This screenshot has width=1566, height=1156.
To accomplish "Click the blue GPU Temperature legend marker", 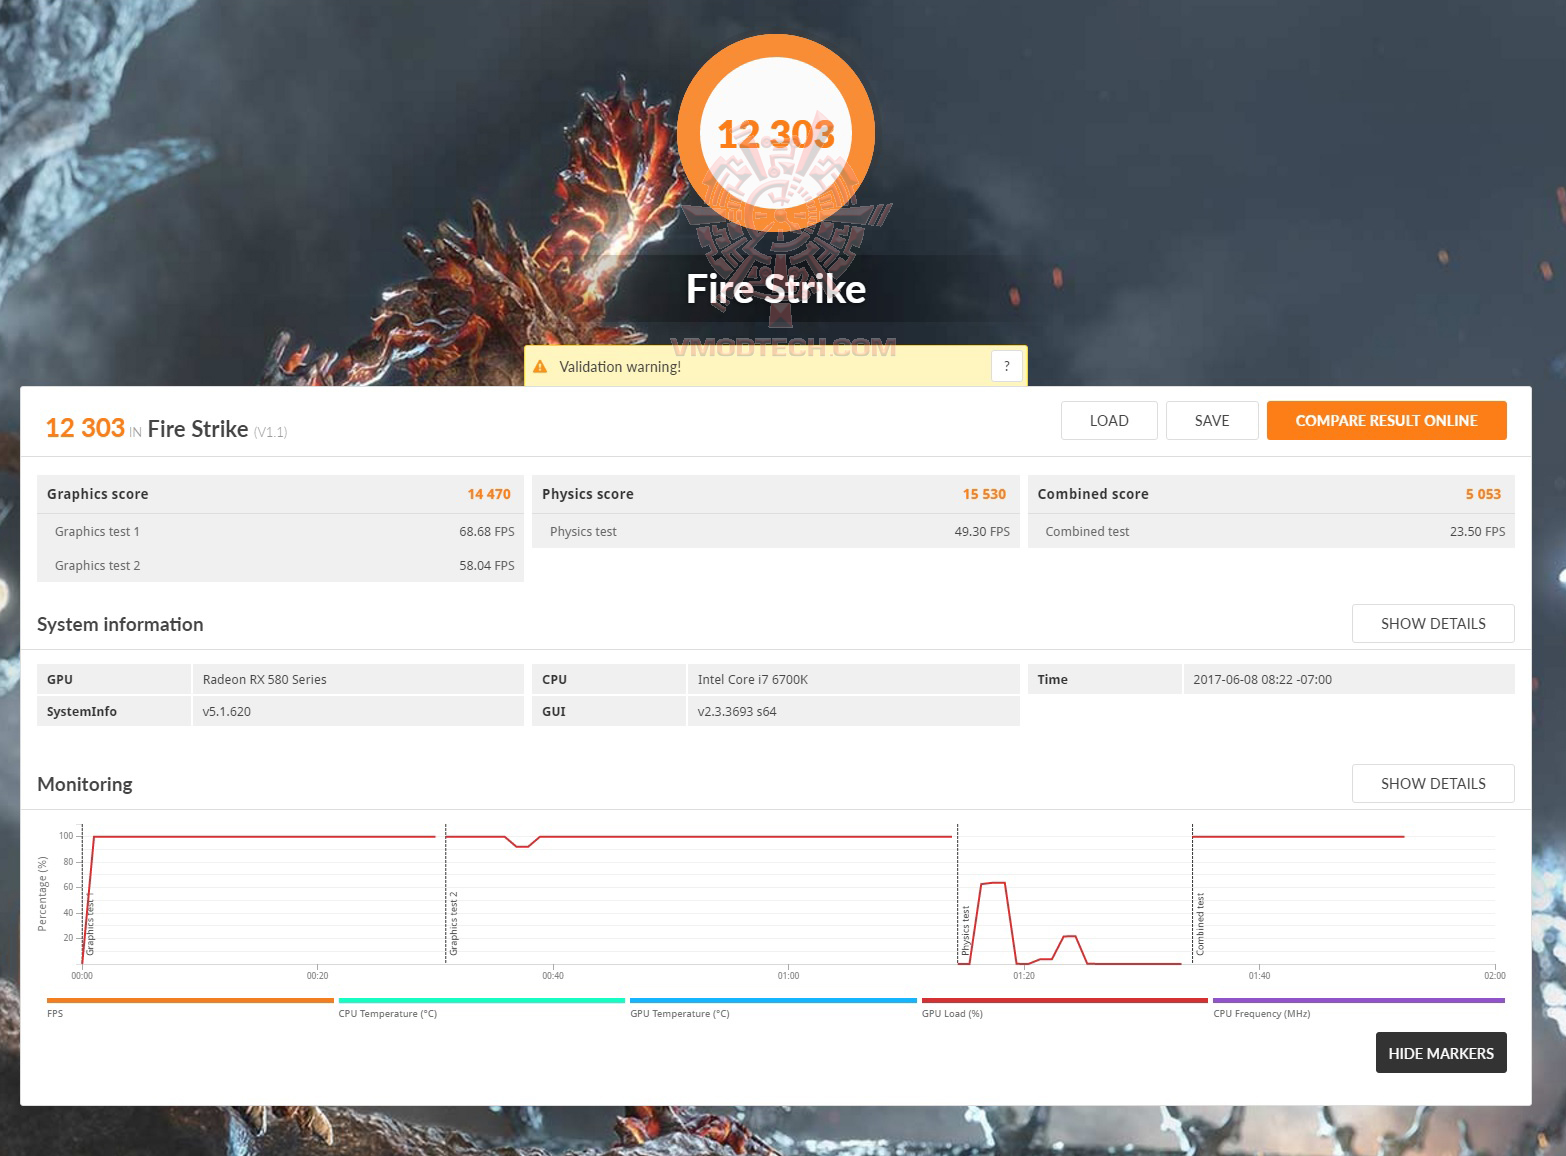I will click(x=772, y=999).
